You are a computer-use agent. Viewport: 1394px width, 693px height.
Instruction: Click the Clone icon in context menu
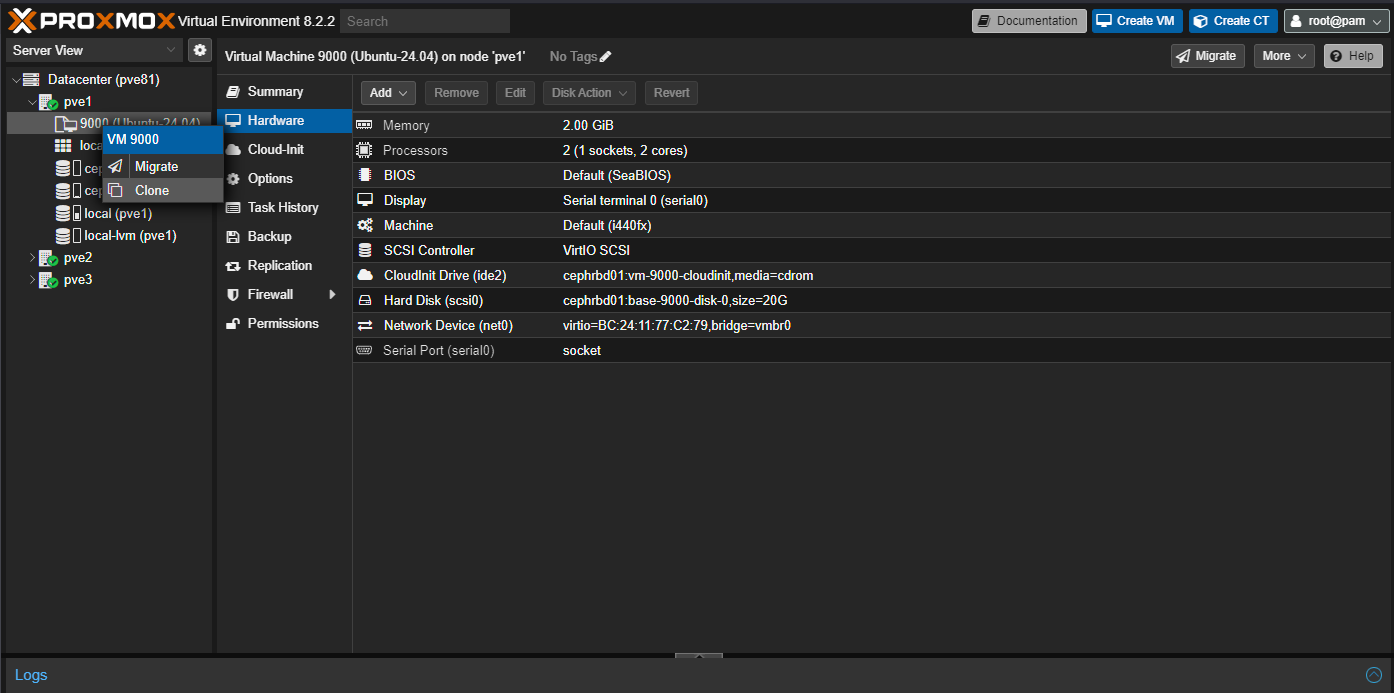pos(116,190)
